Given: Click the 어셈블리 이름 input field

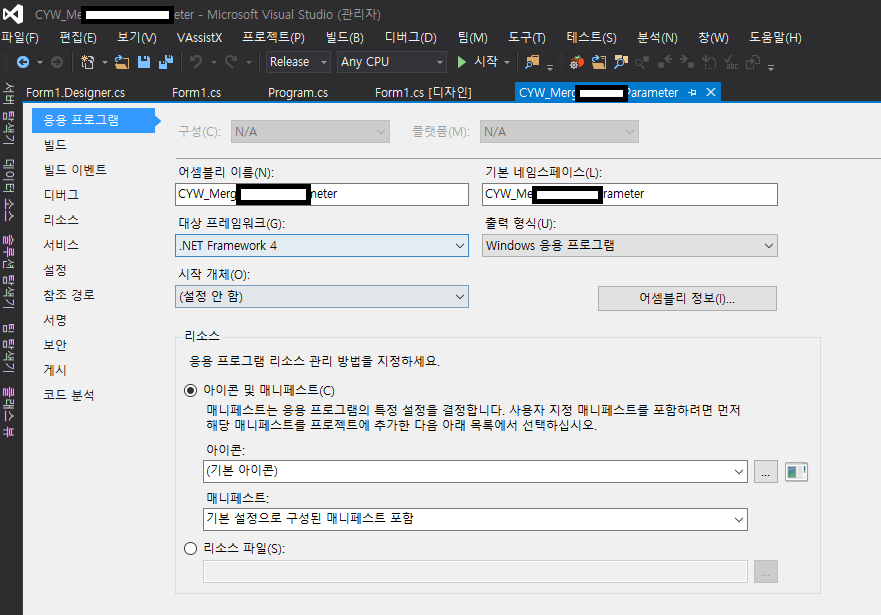Looking at the screenshot, I should (322, 194).
